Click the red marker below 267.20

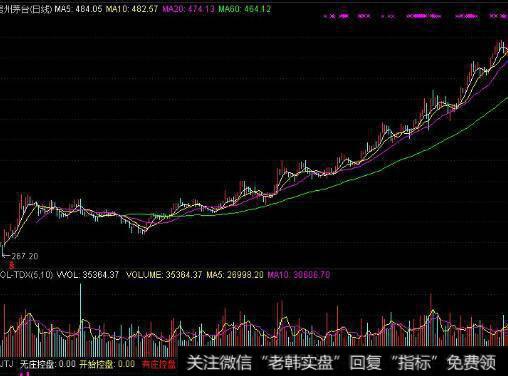tap(12, 265)
